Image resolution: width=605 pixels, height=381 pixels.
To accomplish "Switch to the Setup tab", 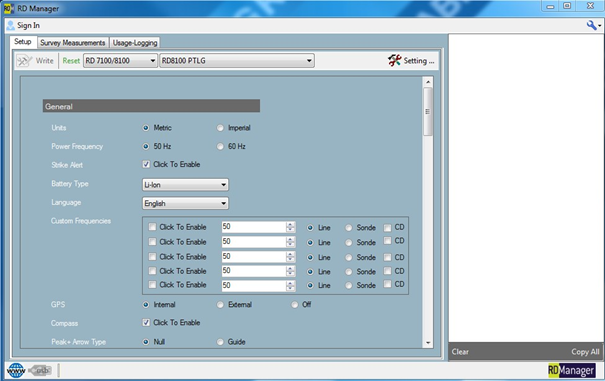I will click(x=23, y=42).
